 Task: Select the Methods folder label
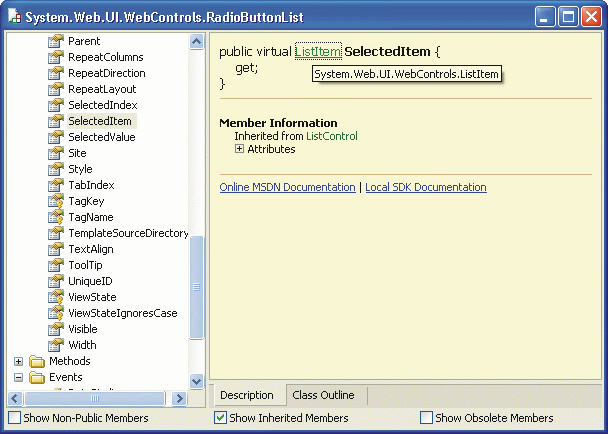tap(70, 361)
